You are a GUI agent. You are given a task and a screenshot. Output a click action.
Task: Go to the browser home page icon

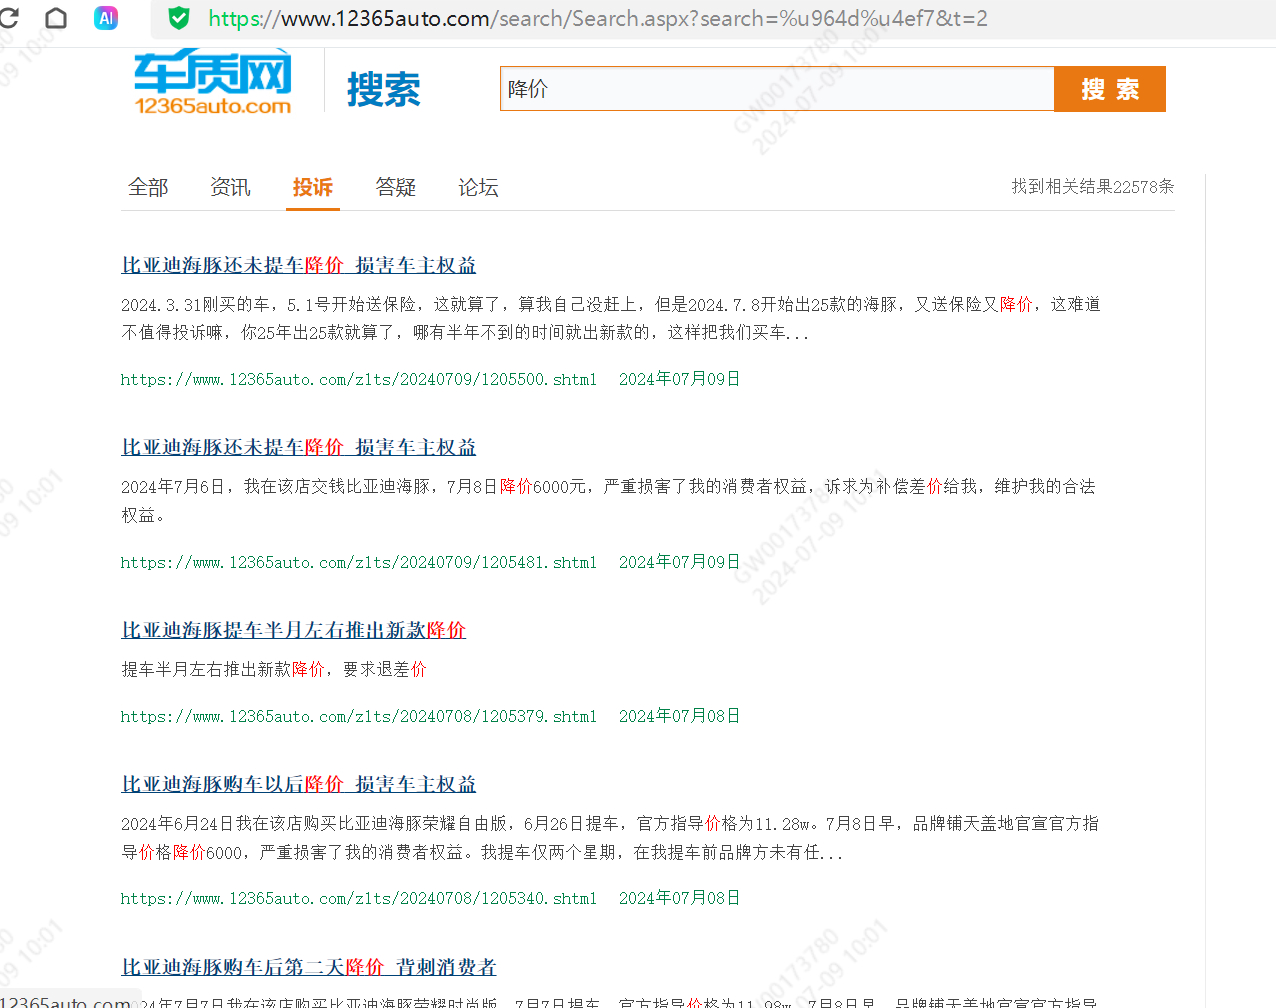pos(56,18)
